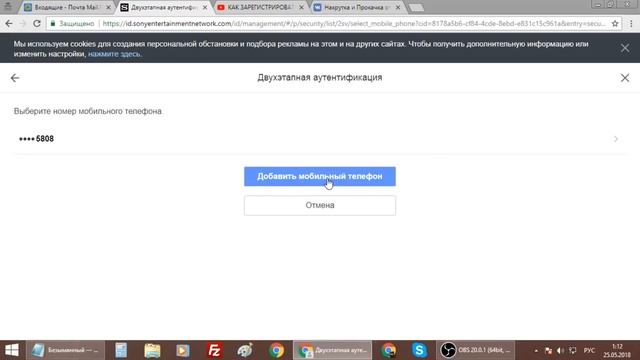Open the Безымянный window in taskbar
Image resolution: width=640 pixels, height=360 pixels.
point(66,350)
